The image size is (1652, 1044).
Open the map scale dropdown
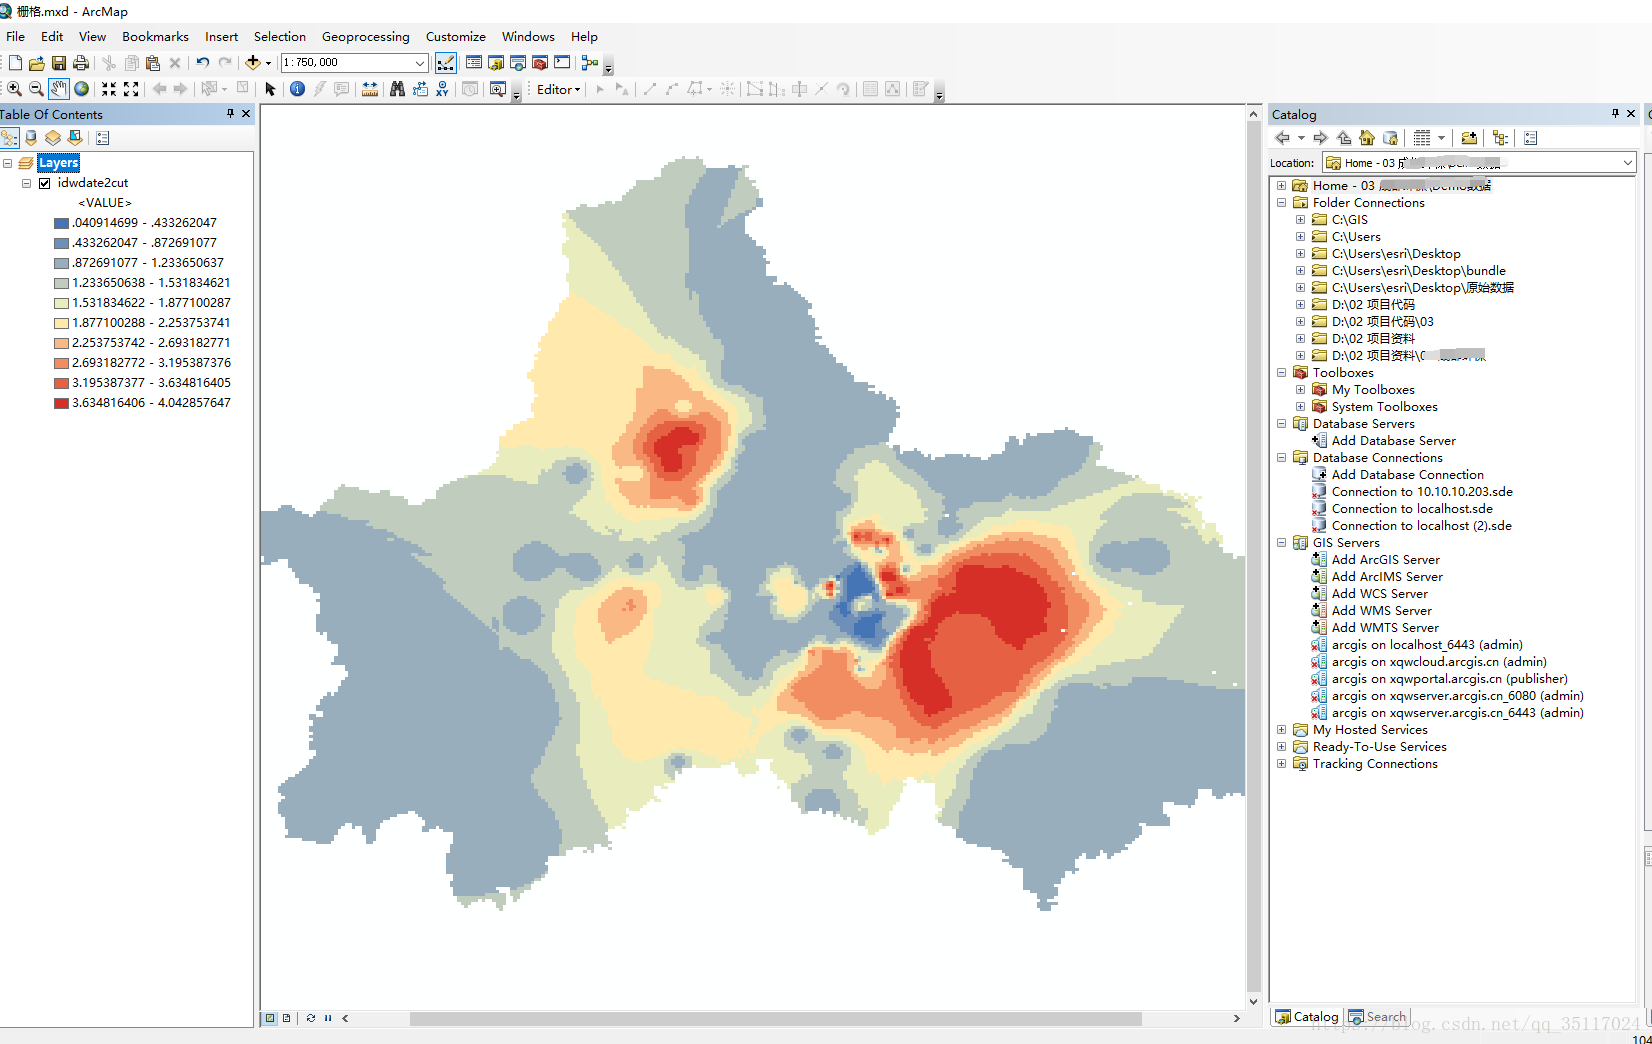pos(420,62)
